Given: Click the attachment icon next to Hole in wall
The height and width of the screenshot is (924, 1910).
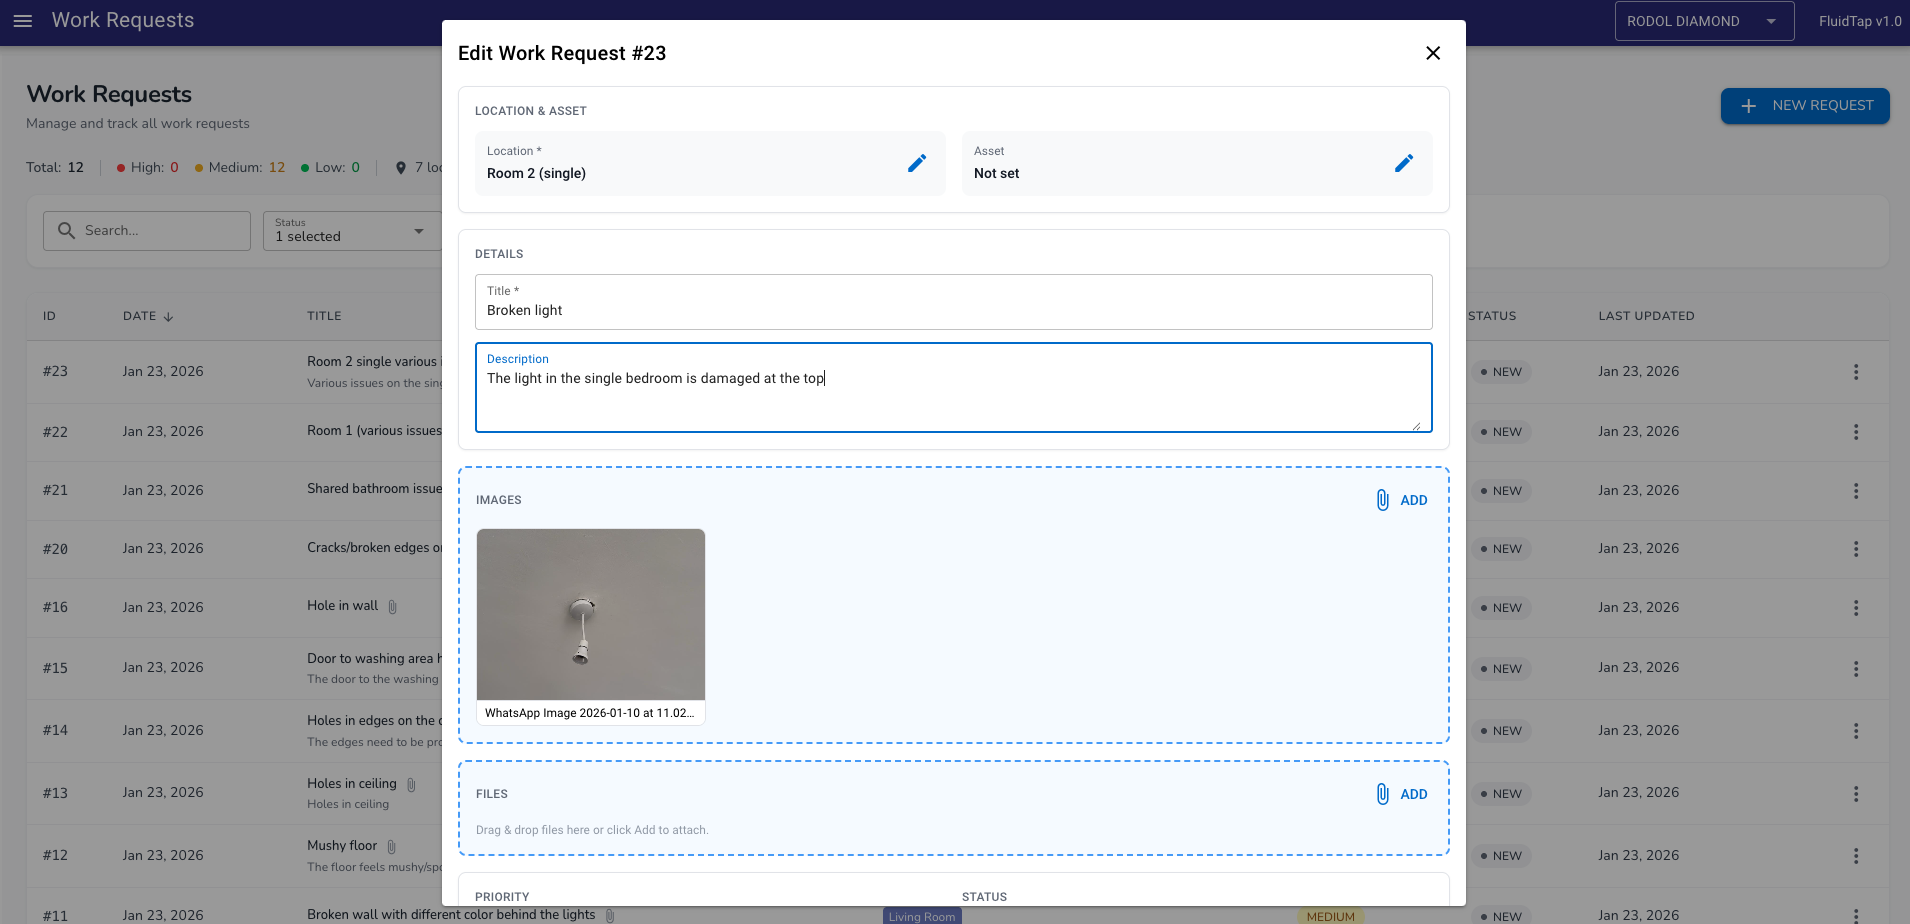Looking at the screenshot, I should 392,606.
